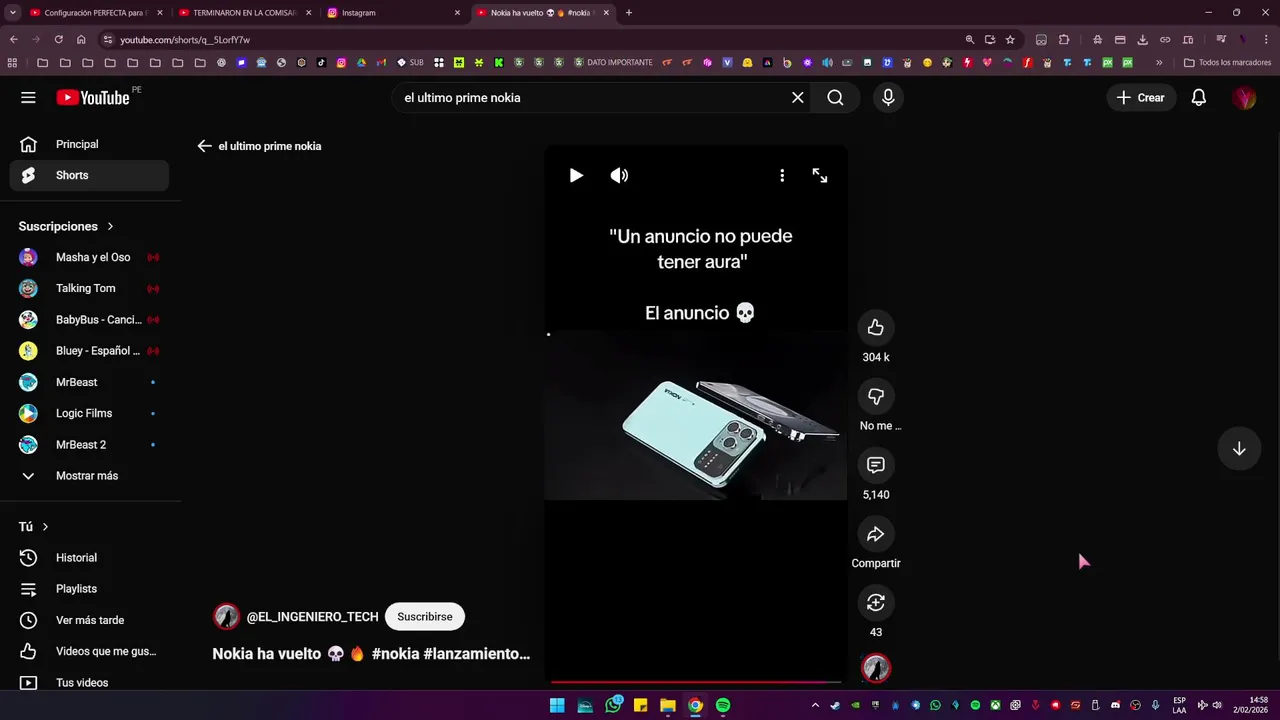Image resolution: width=1280 pixels, height=720 pixels.
Task: Open the Short's three-dot options menu
Action: (x=782, y=175)
